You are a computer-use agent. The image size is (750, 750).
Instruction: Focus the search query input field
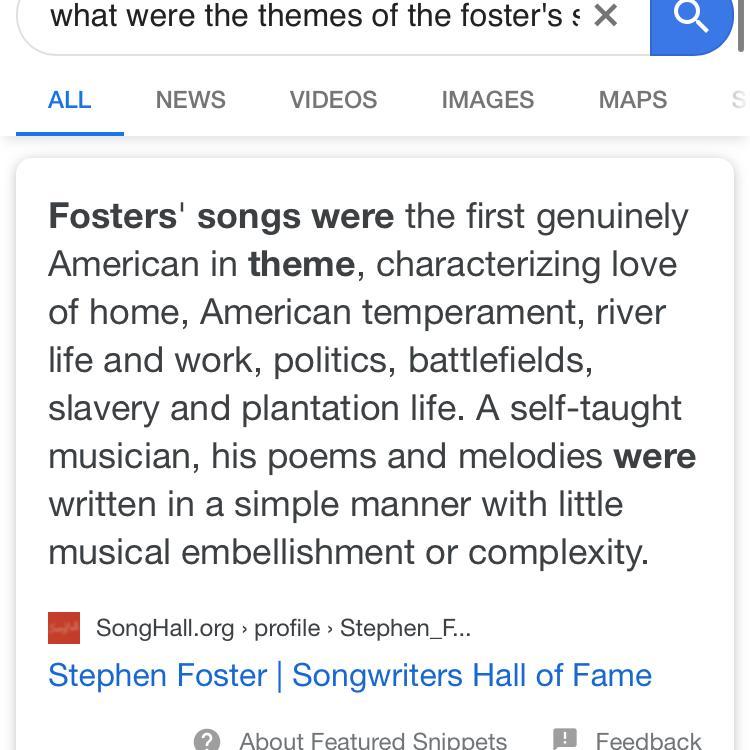click(310, 16)
